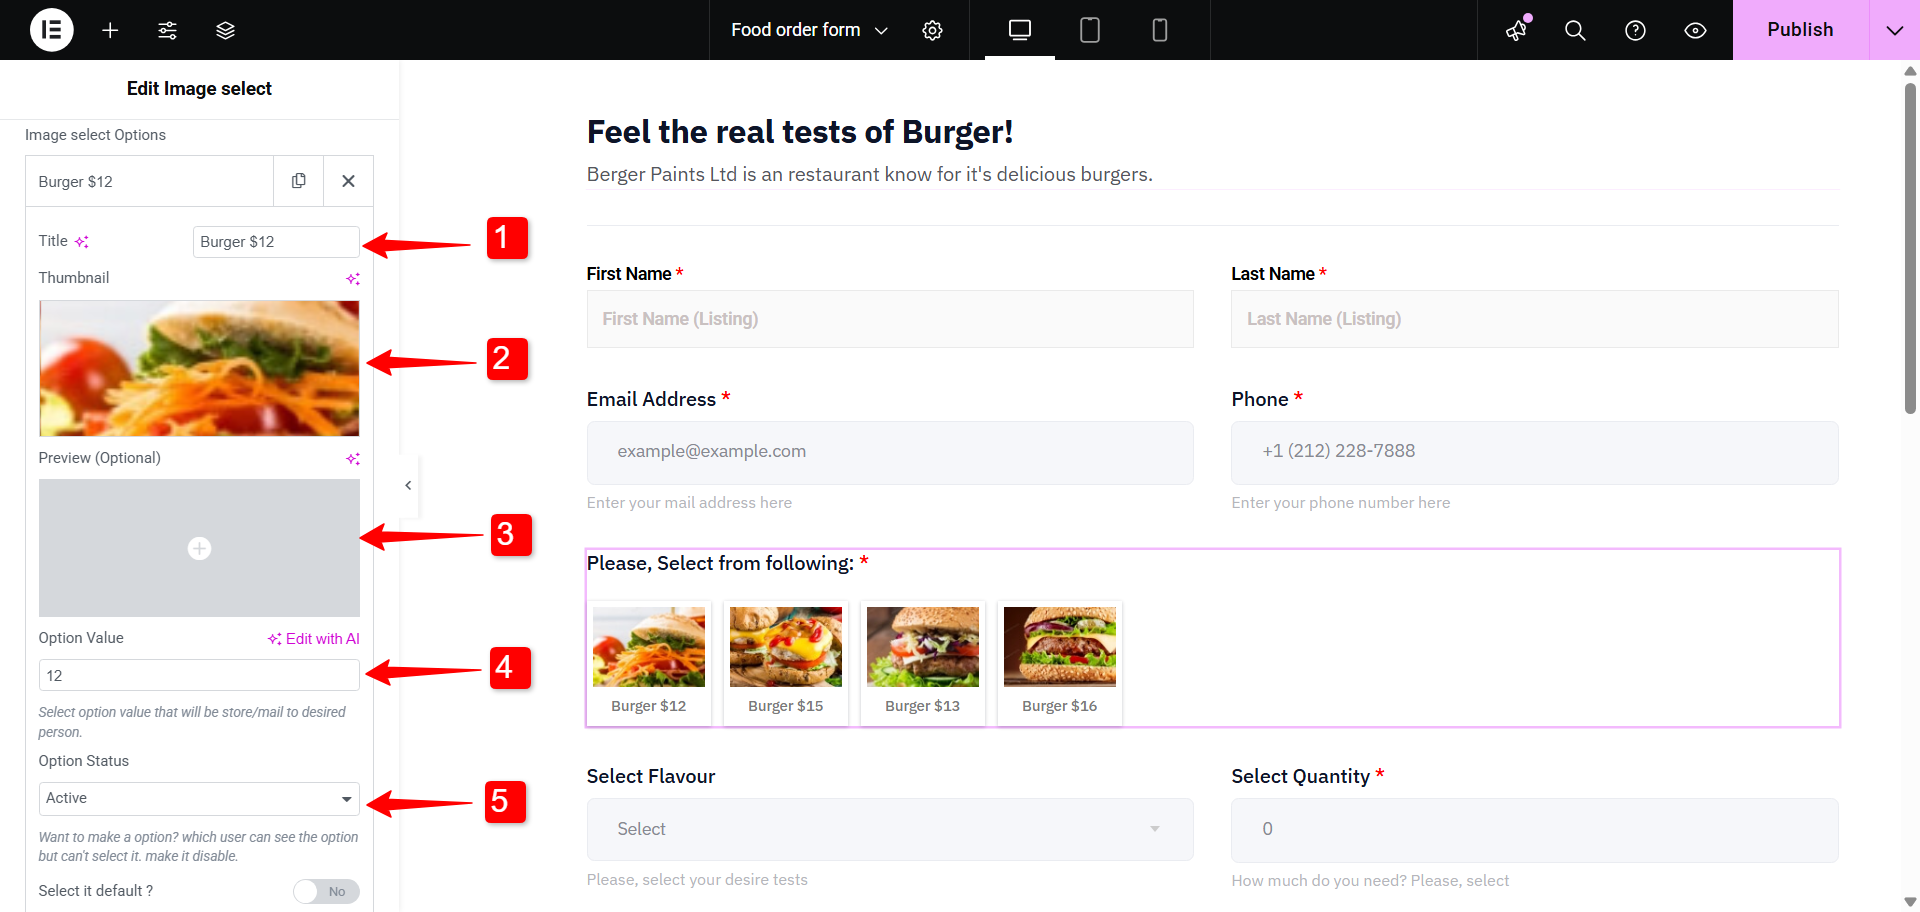Screen dimensions: 1920x912
Task: Open the Food order form document dropdown
Action: tap(809, 30)
